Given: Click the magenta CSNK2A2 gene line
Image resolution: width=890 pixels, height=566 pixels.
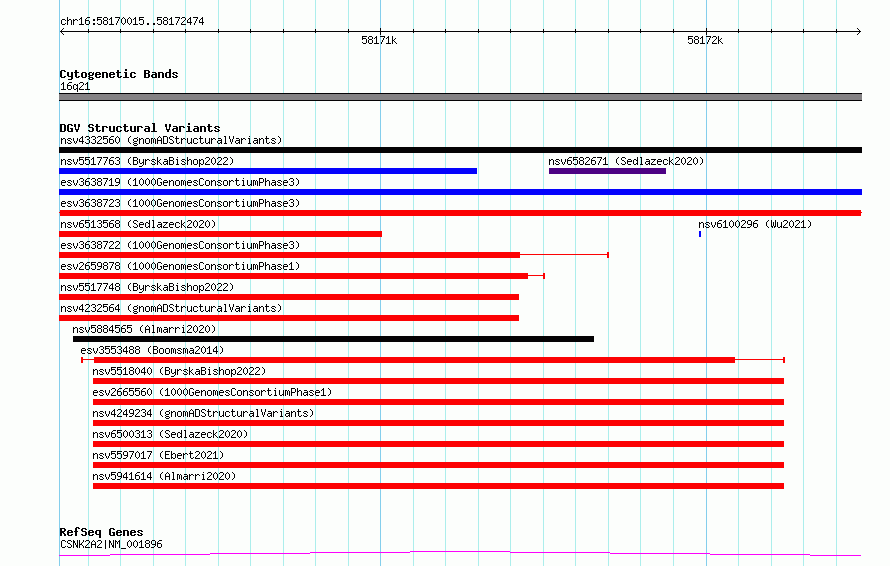Looking at the screenshot, I should coord(460,554).
